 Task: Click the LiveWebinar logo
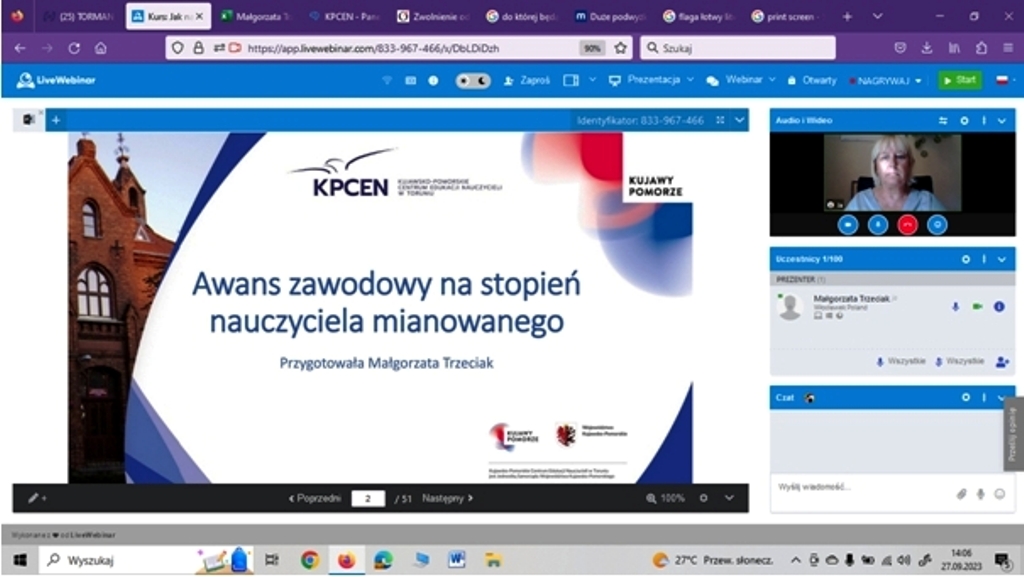[x=56, y=80]
